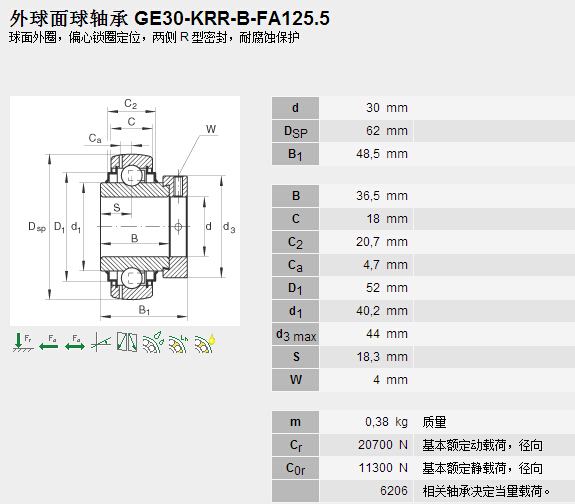This screenshot has height=504, width=575.
Task: Click the 质量 description text
Action: [x=434, y=422]
